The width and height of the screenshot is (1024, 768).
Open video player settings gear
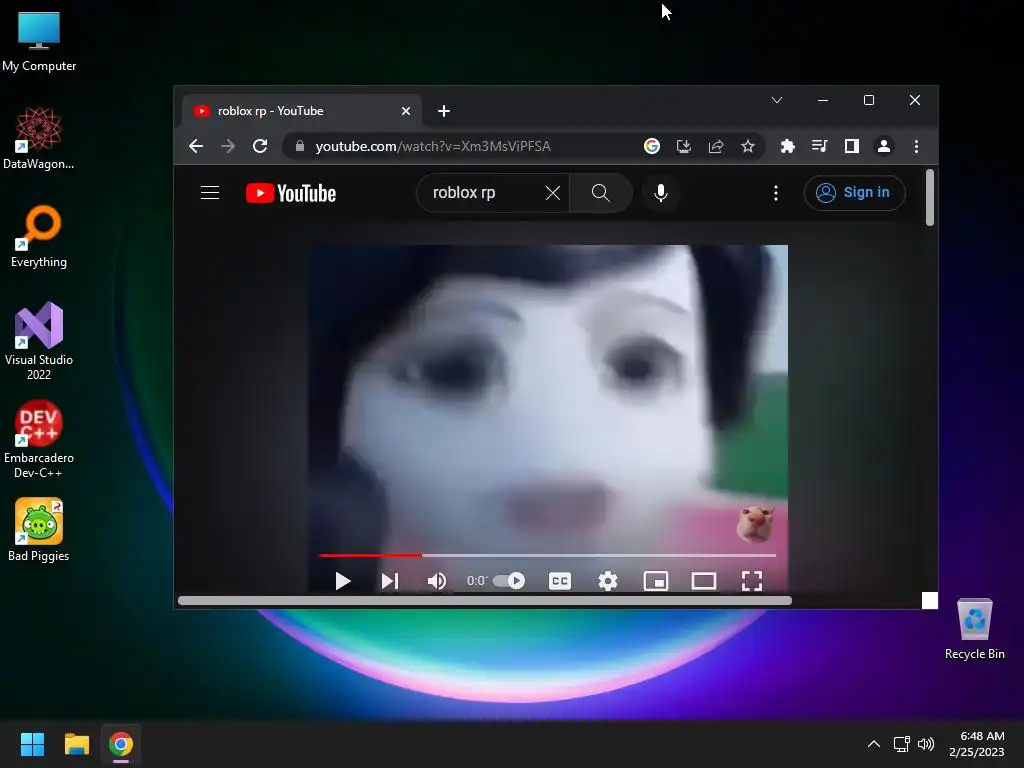point(607,581)
